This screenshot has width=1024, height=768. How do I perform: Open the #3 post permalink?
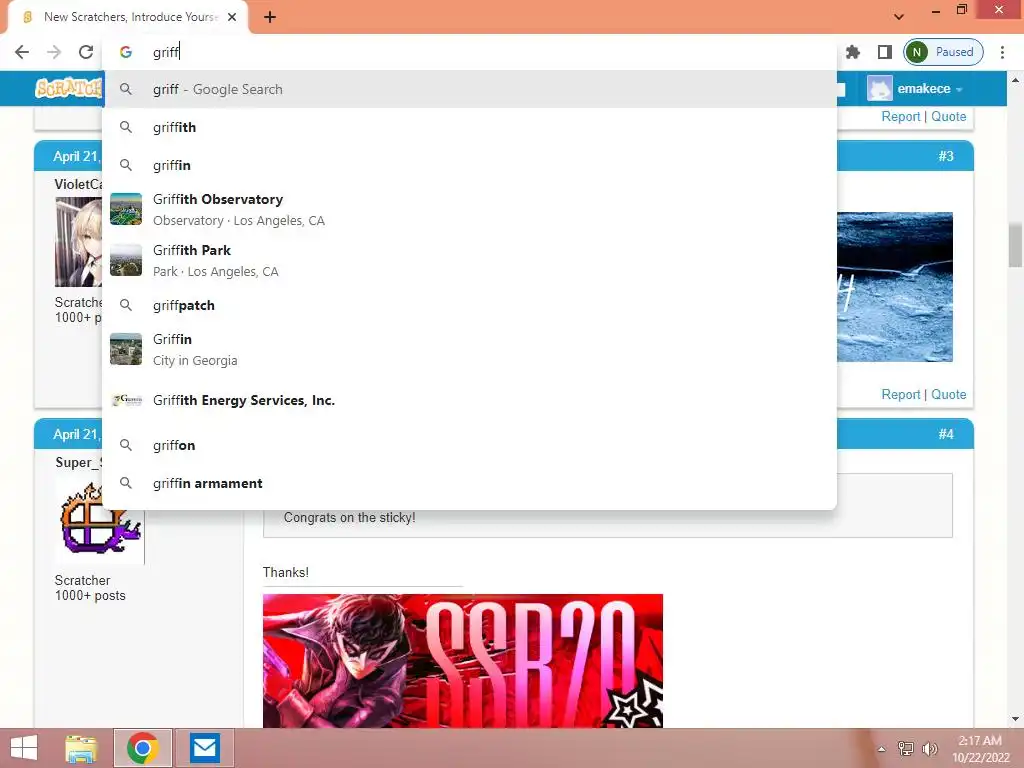point(946,156)
